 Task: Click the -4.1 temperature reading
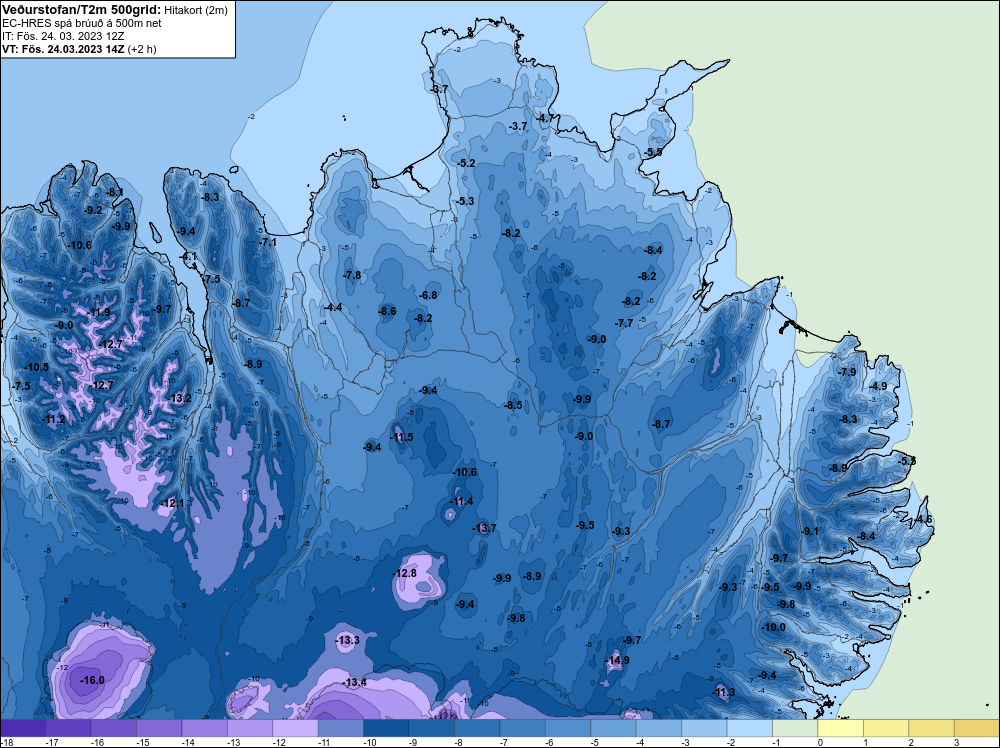click(189, 256)
